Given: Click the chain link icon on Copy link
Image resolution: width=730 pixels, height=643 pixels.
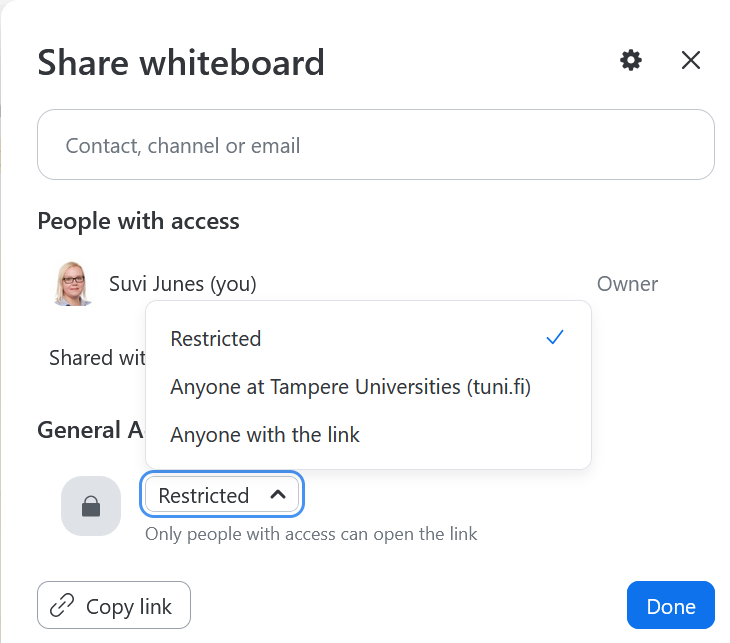Looking at the screenshot, I should [x=62, y=606].
